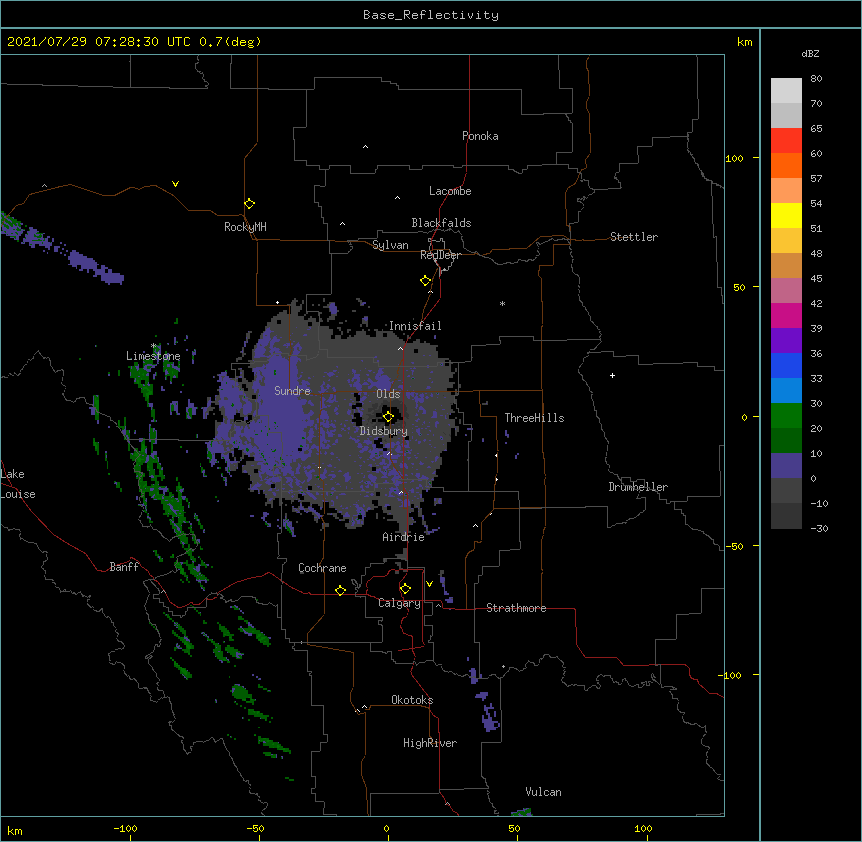This screenshot has height=842, width=862.
Task: Click the RockyMH map label
Action: click(x=245, y=227)
